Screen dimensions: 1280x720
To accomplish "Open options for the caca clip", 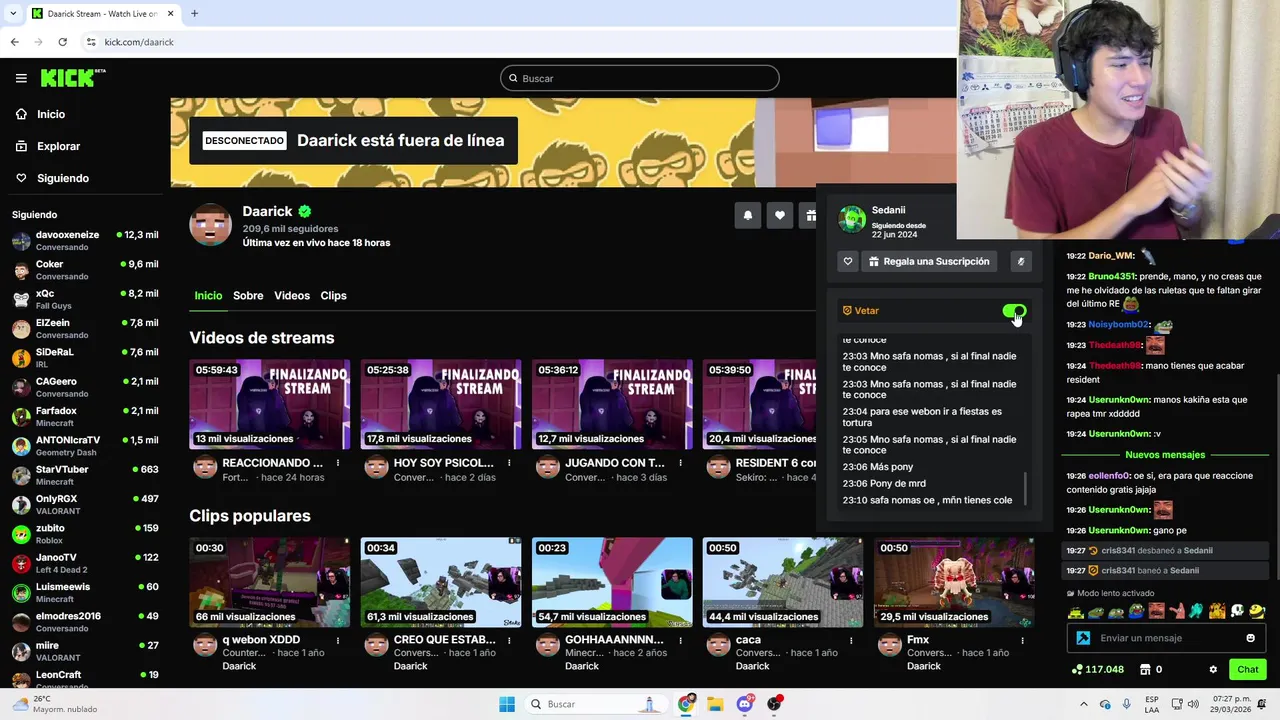I will tap(851, 640).
